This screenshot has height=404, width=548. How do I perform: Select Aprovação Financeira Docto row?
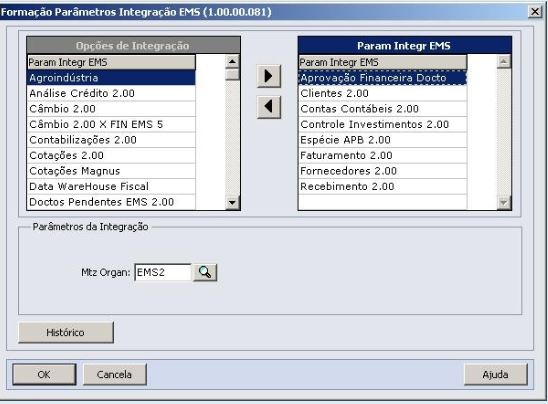[x=383, y=78]
